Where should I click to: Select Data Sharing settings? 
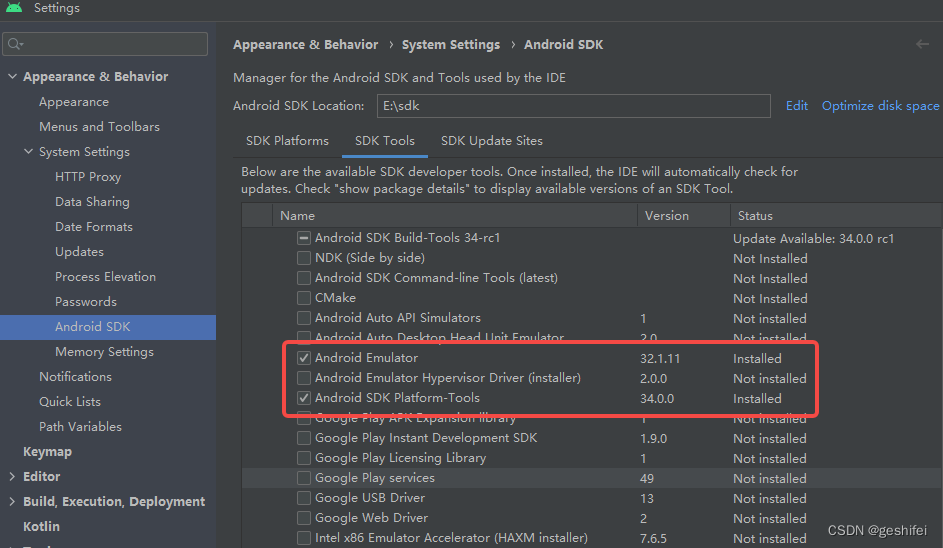(92, 202)
